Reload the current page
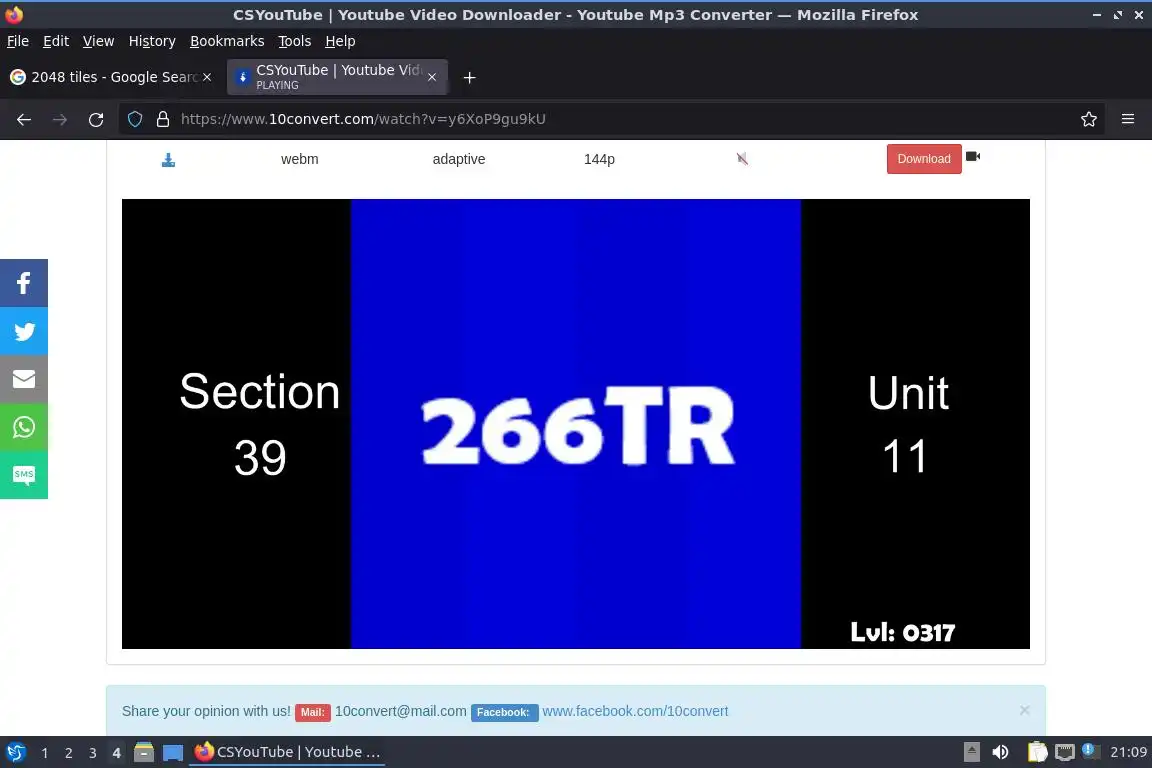This screenshot has width=1152, height=768. [96, 119]
